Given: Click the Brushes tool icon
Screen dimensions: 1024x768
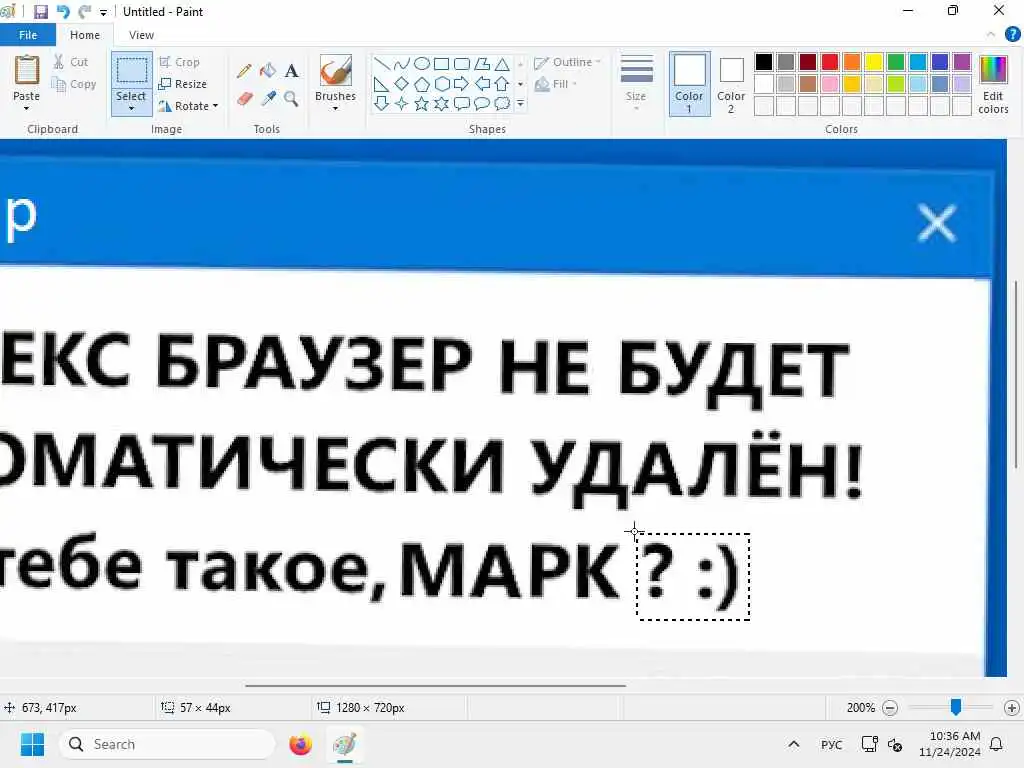Looking at the screenshot, I should coord(336,71).
